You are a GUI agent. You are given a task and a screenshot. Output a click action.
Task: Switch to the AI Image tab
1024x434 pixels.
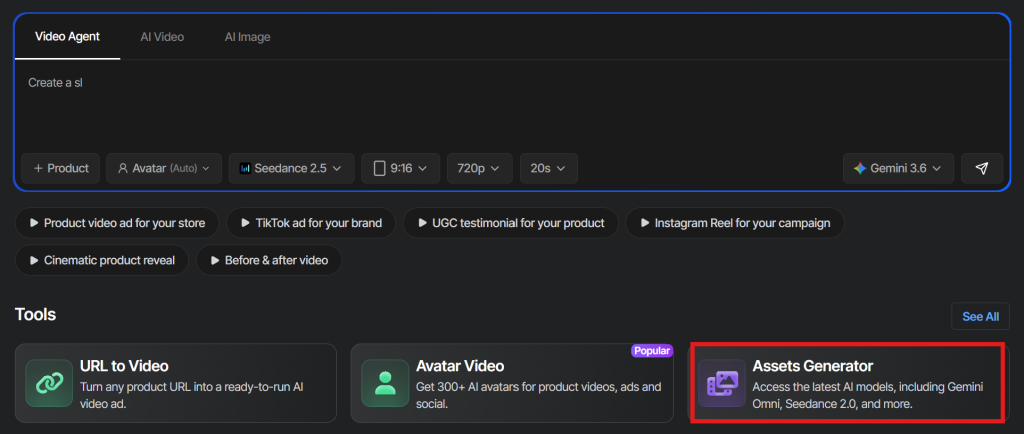pos(248,37)
